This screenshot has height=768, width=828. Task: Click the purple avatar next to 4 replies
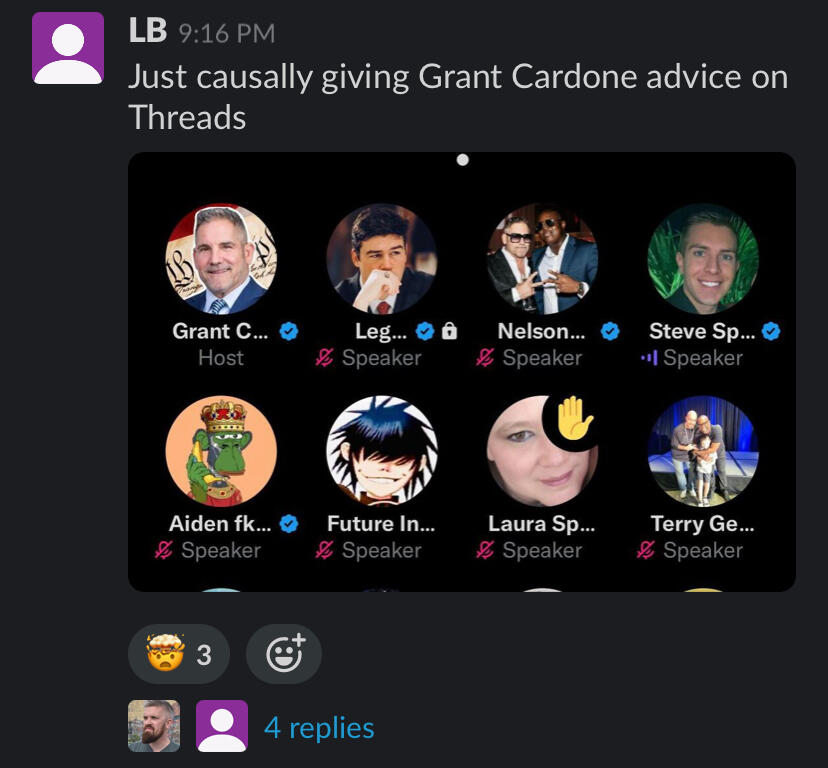pos(222,726)
